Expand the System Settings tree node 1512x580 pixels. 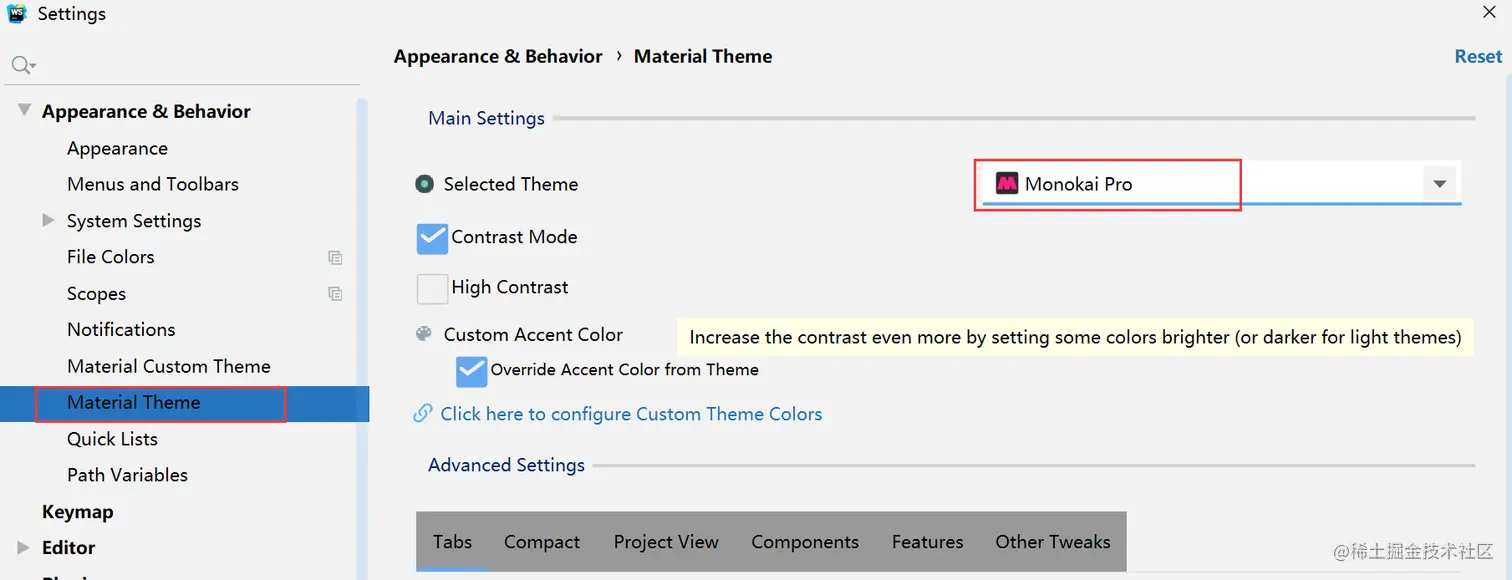point(48,221)
